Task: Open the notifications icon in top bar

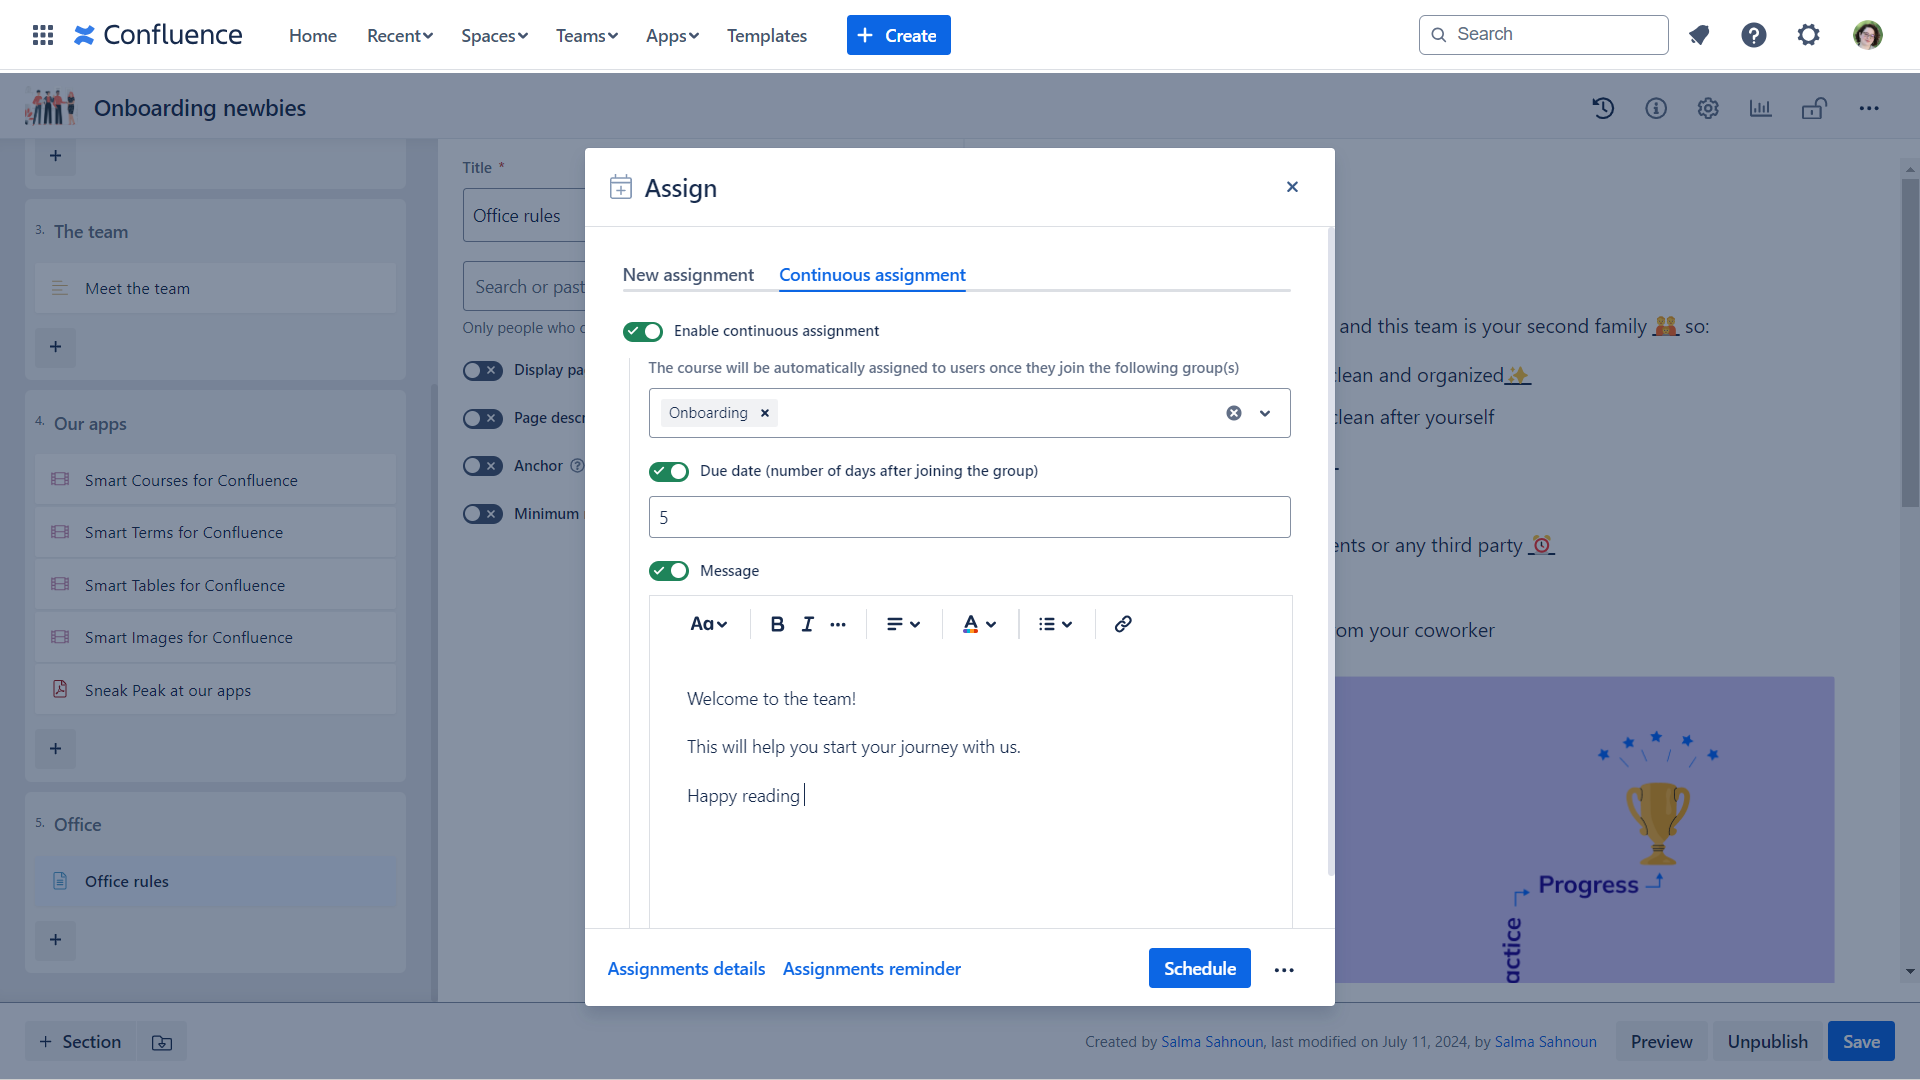Action: 1699,35
